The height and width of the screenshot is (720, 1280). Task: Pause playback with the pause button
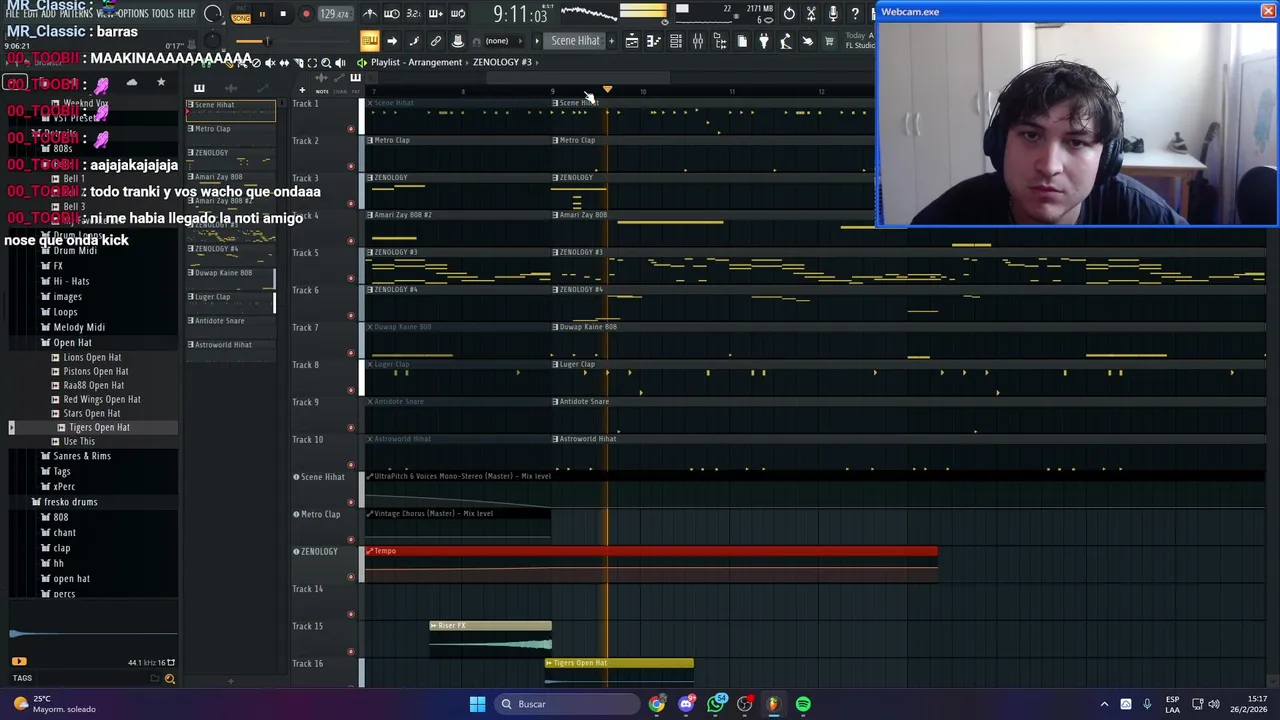click(262, 14)
